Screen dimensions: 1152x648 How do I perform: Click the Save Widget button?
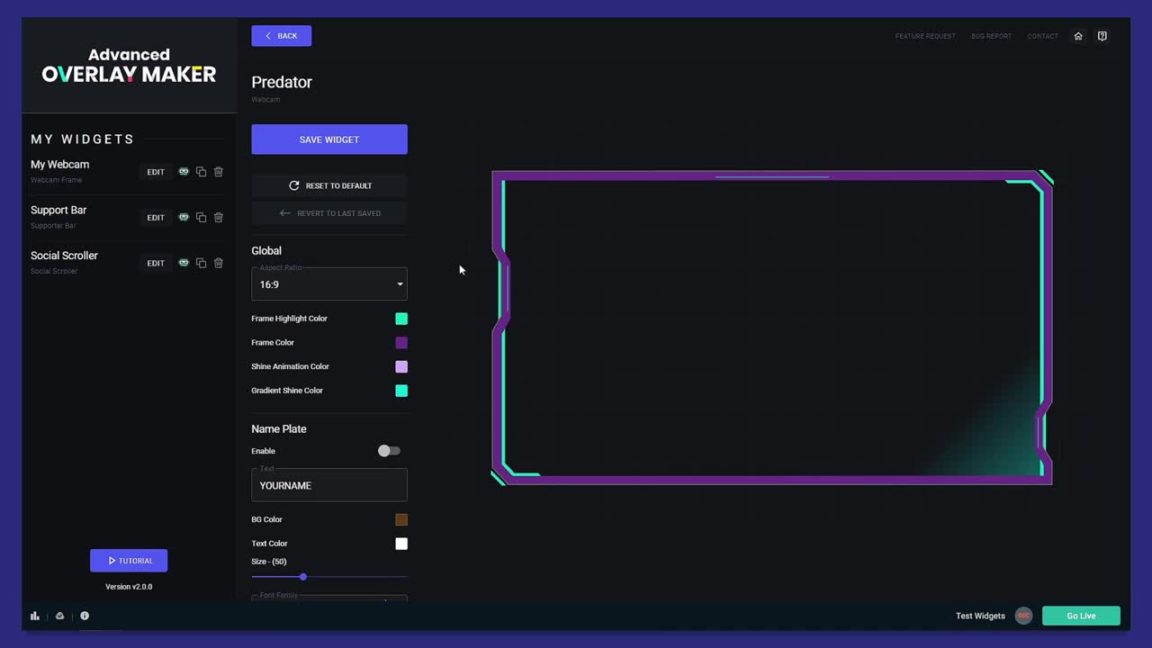click(329, 139)
